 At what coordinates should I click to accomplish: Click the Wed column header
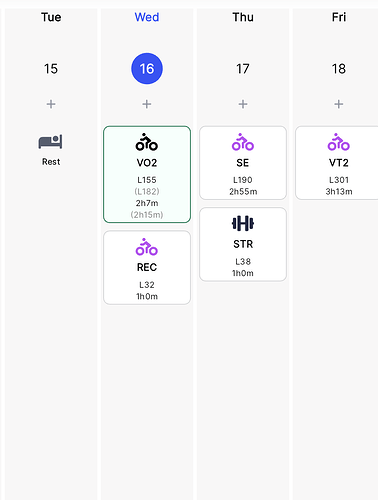click(x=147, y=17)
